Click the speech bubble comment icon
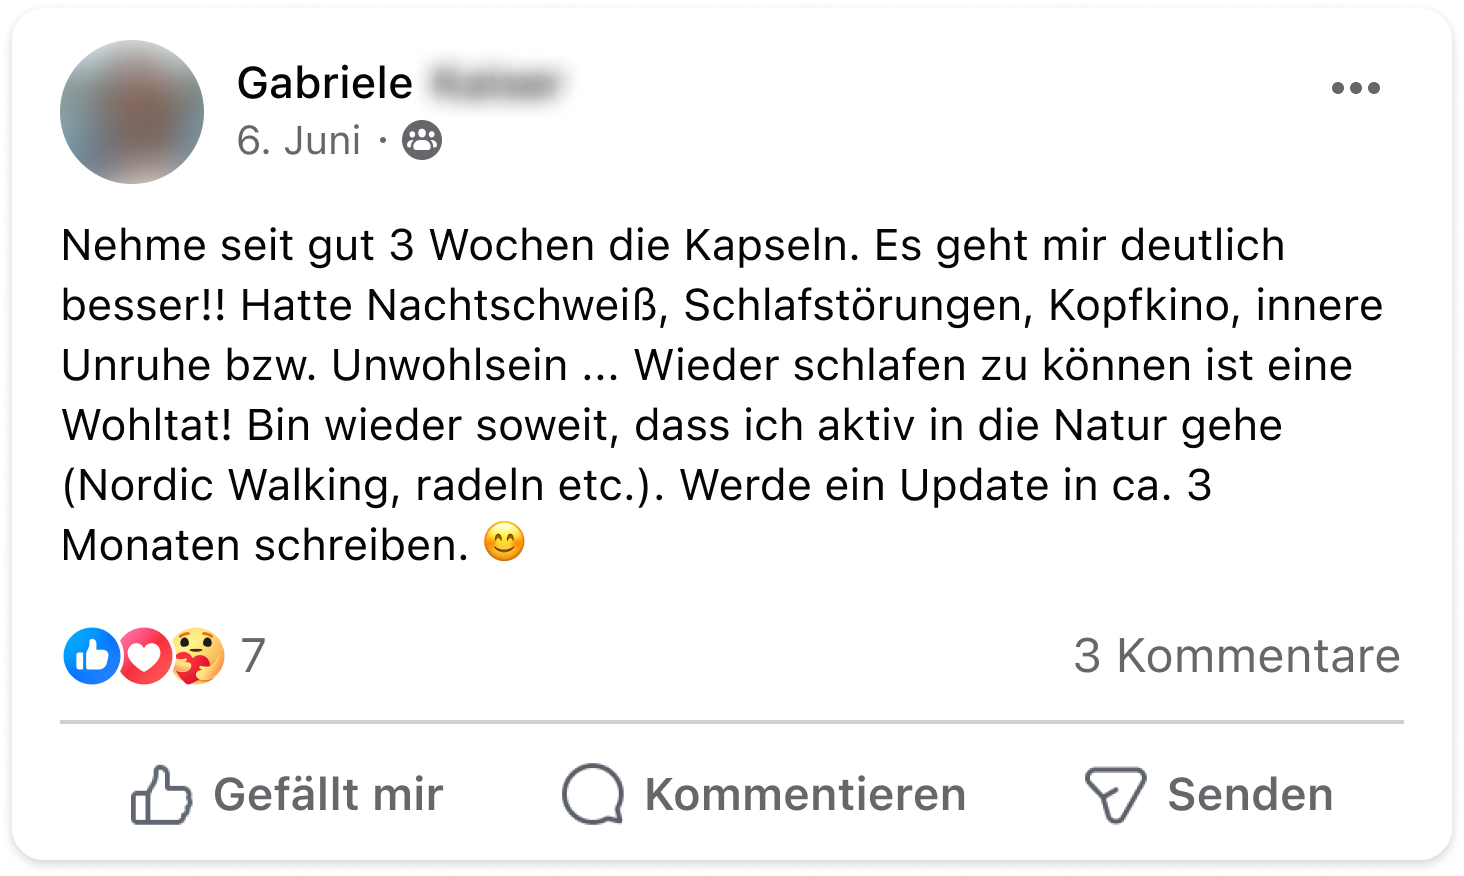Image resolution: width=1464 pixels, height=876 pixels. pyautogui.click(x=593, y=795)
